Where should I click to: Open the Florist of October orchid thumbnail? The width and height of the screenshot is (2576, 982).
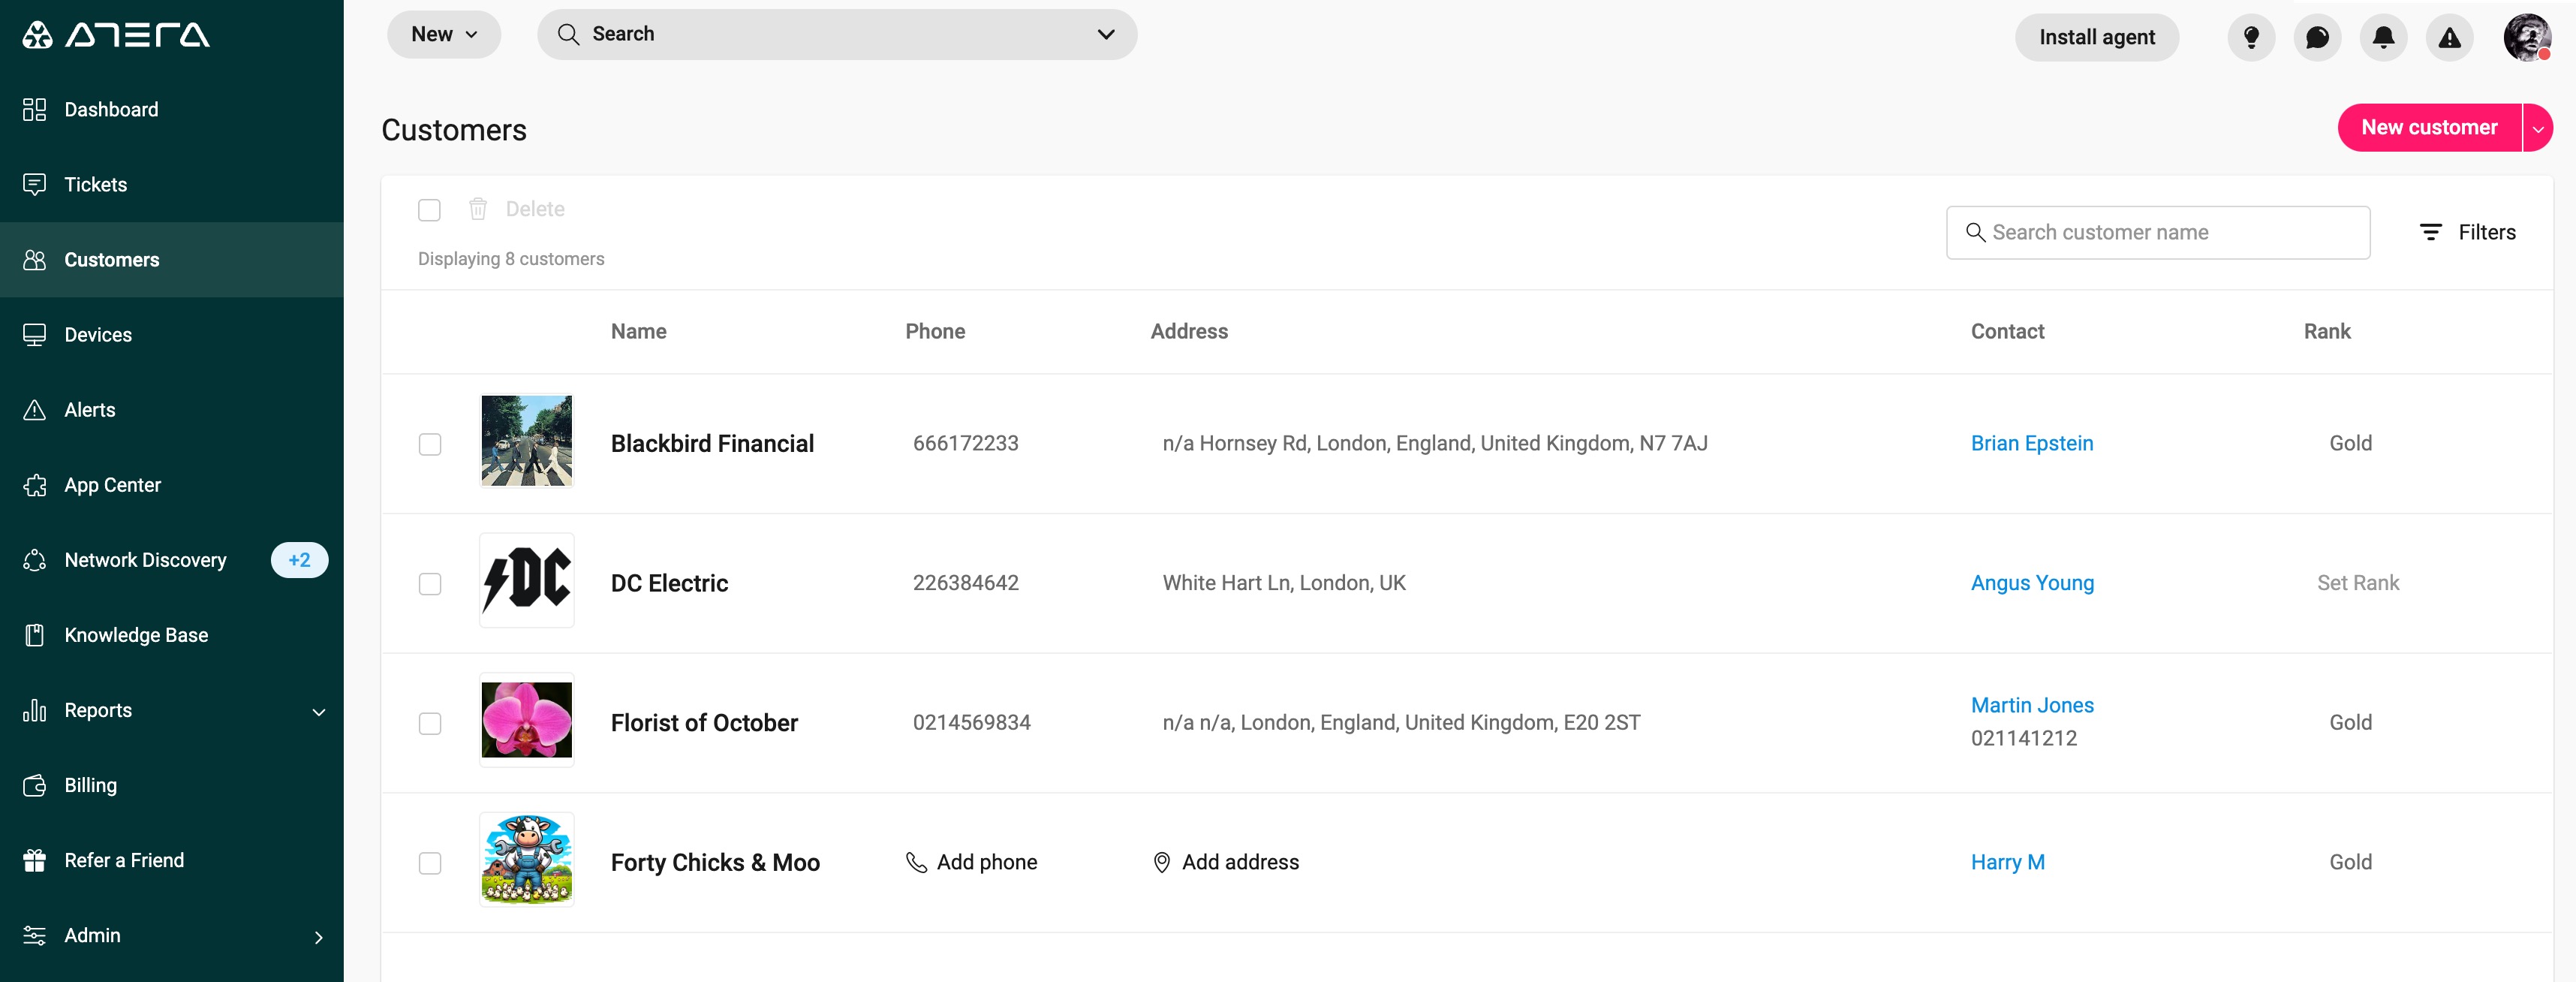point(526,720)
